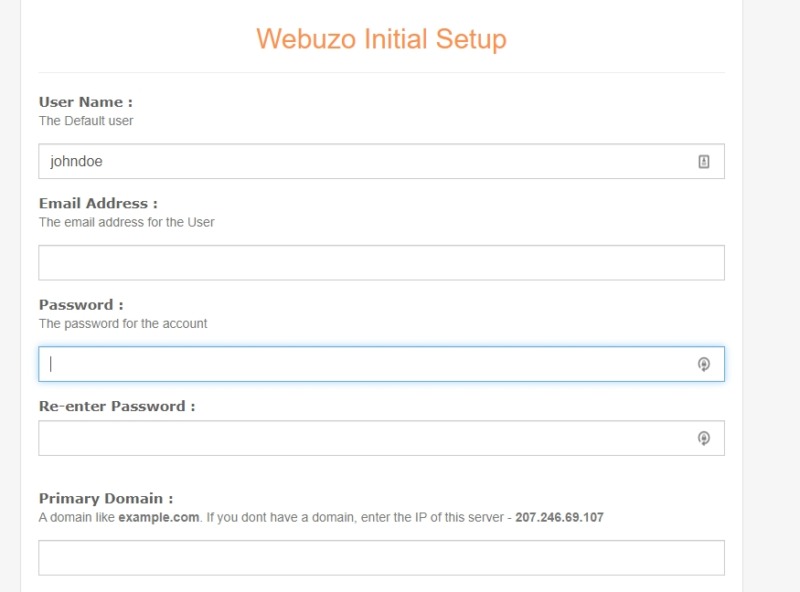Click the "Email Address :" label
Viewport: 800px width, 592px height.
[98, 203]
